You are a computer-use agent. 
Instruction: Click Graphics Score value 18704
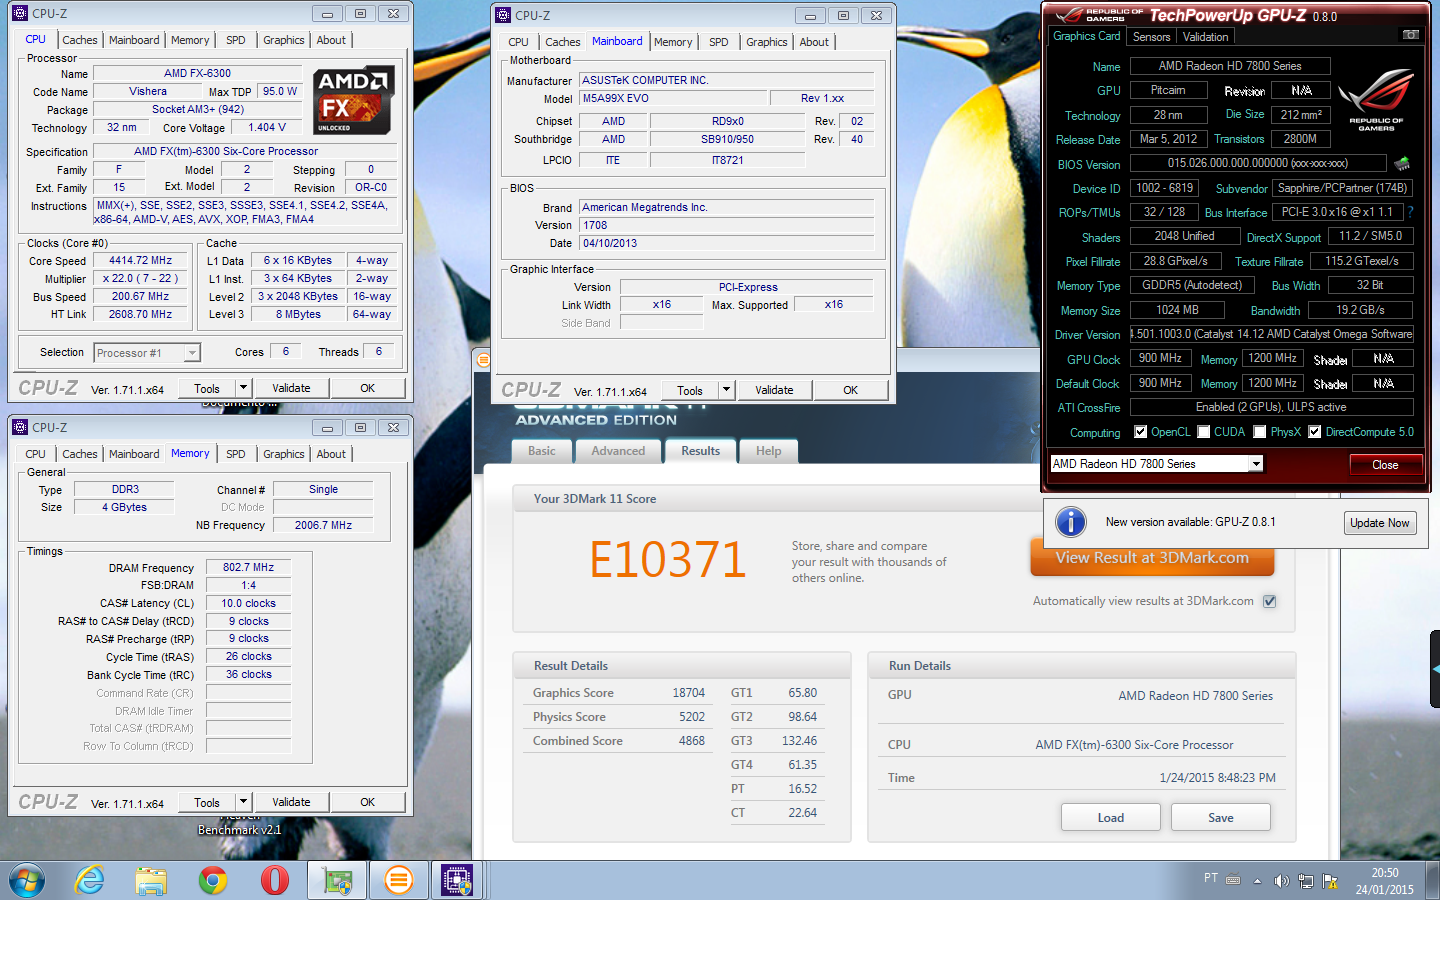(x=688, y=693)
